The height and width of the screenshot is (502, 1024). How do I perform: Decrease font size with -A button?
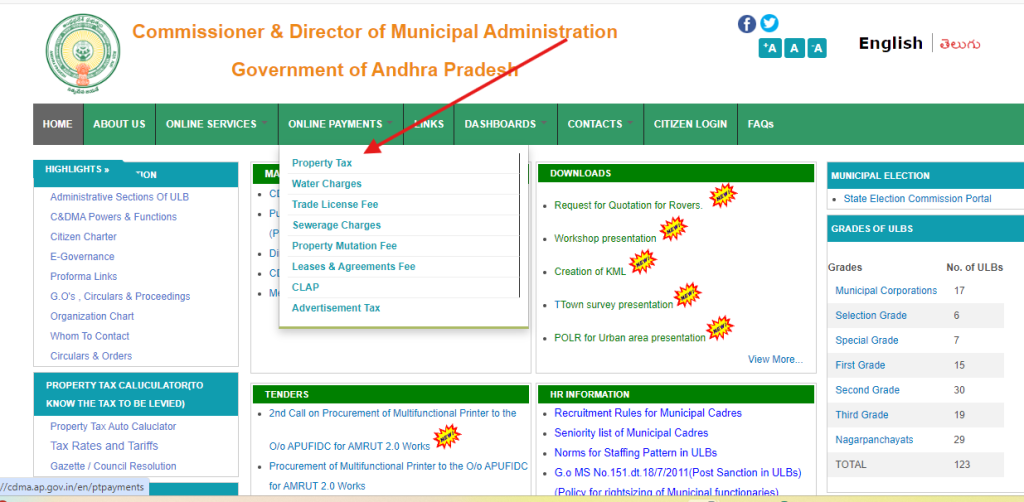(x=816, y=48)
